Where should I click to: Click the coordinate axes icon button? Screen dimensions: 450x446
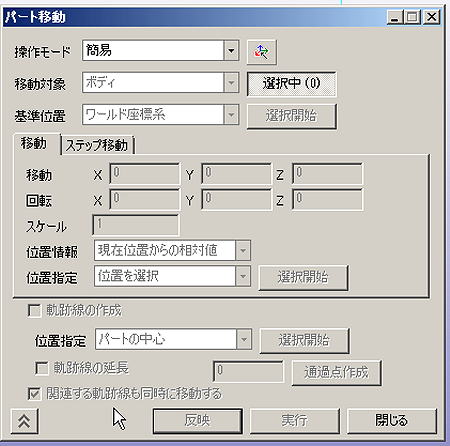click(262, 52)
